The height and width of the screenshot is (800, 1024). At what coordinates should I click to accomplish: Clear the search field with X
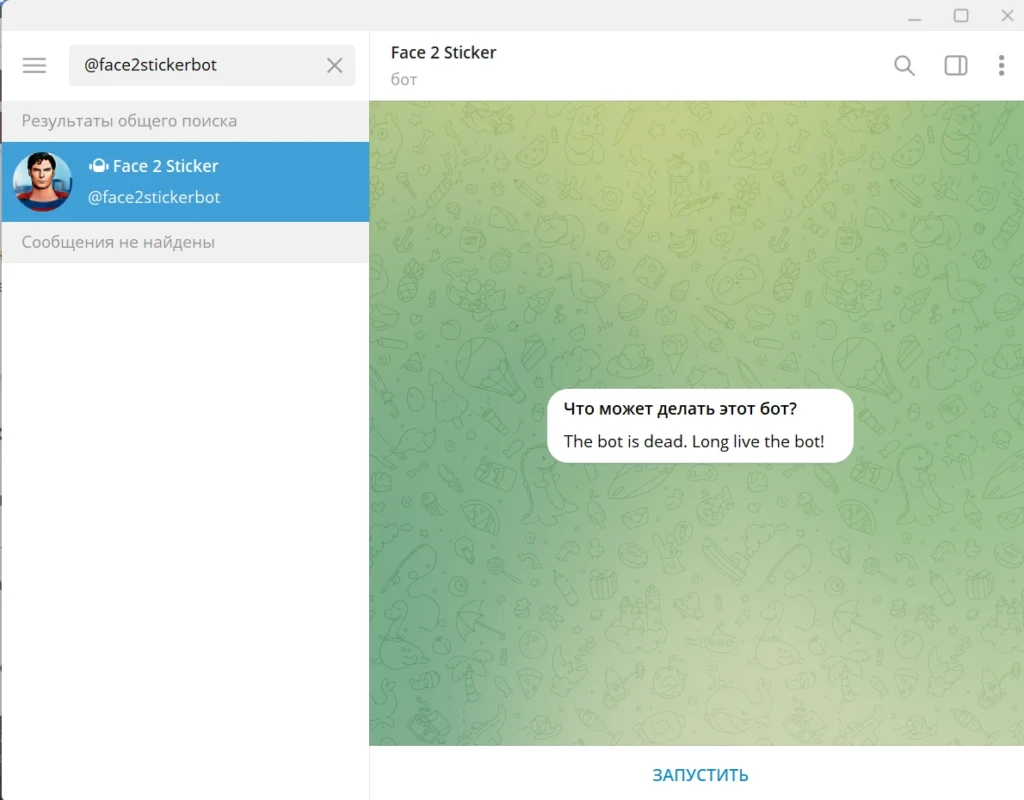point(334,65)
